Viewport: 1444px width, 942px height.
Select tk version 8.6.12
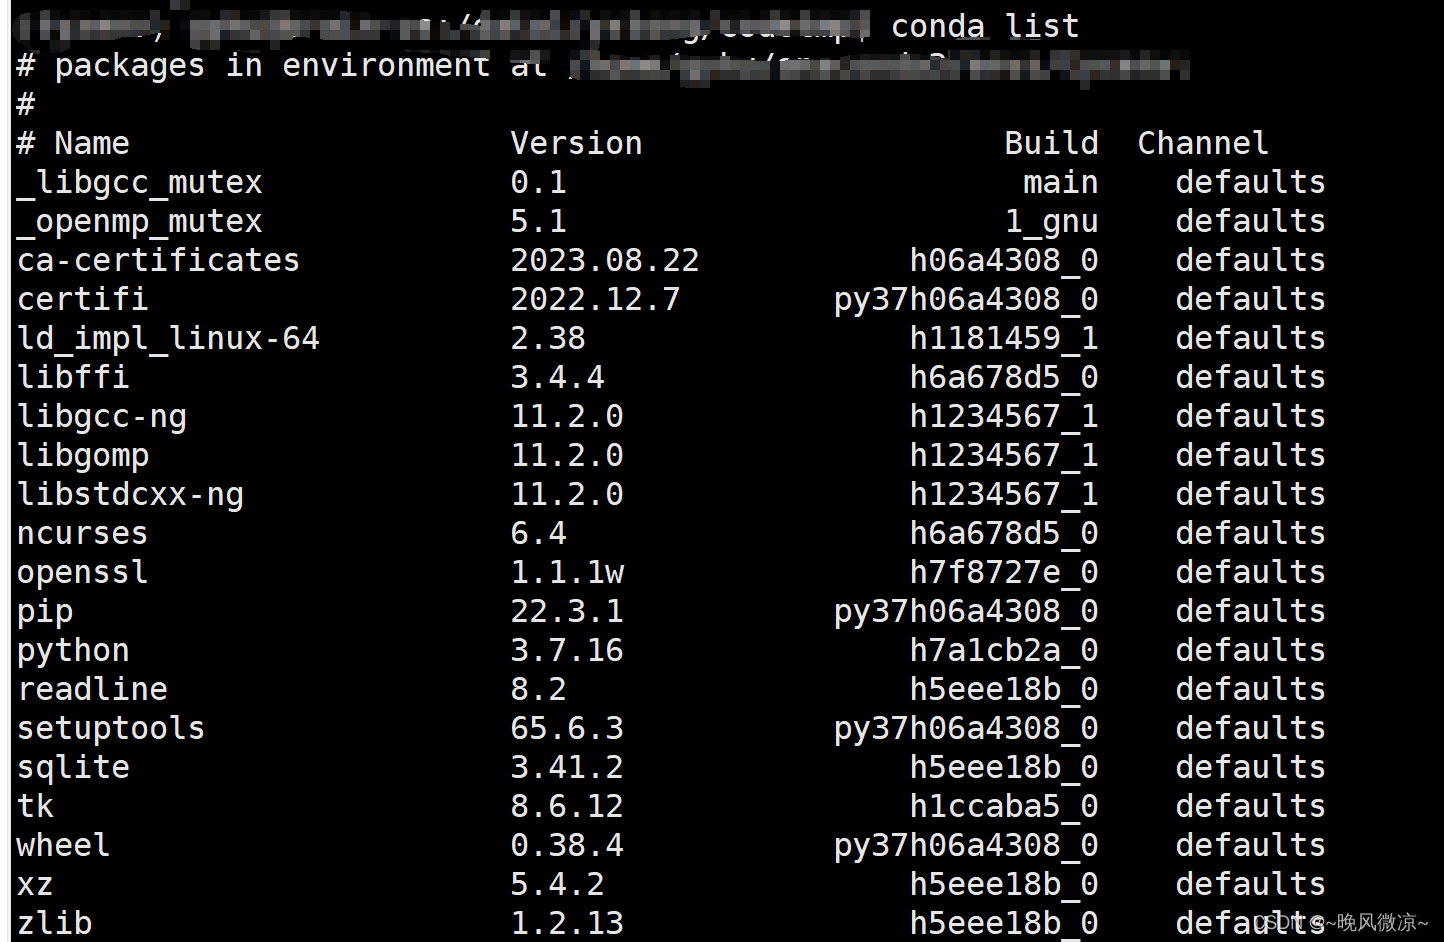pos(567,806)
